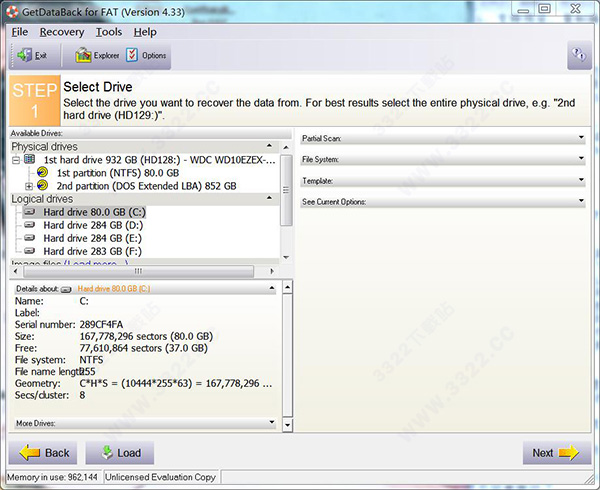The image size is (600, 490).
Task: Select the 1st hard drive 932 GB entry
Action: point(159,160)
